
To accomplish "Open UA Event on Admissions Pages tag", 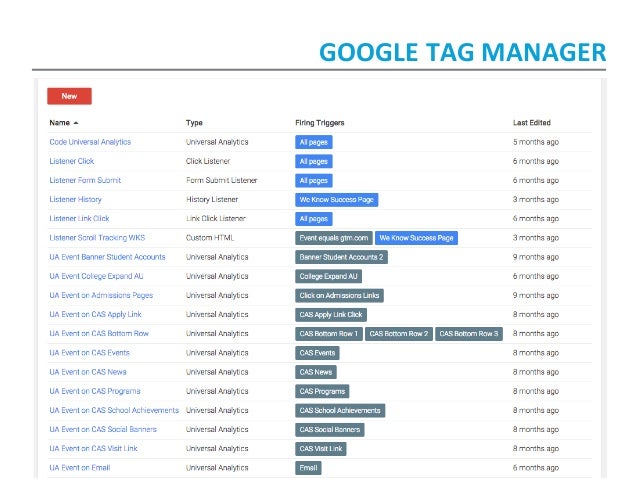I will (x=101, y=295).
